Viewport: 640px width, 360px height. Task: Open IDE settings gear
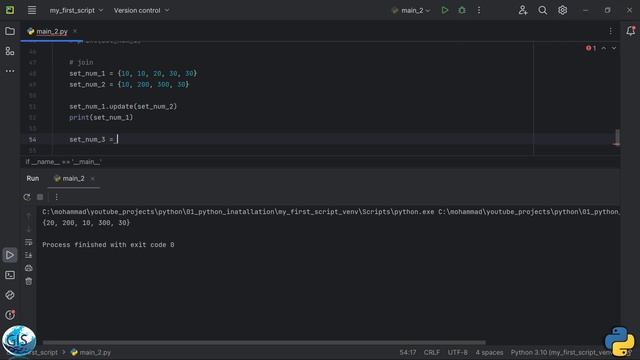[562, 10]
